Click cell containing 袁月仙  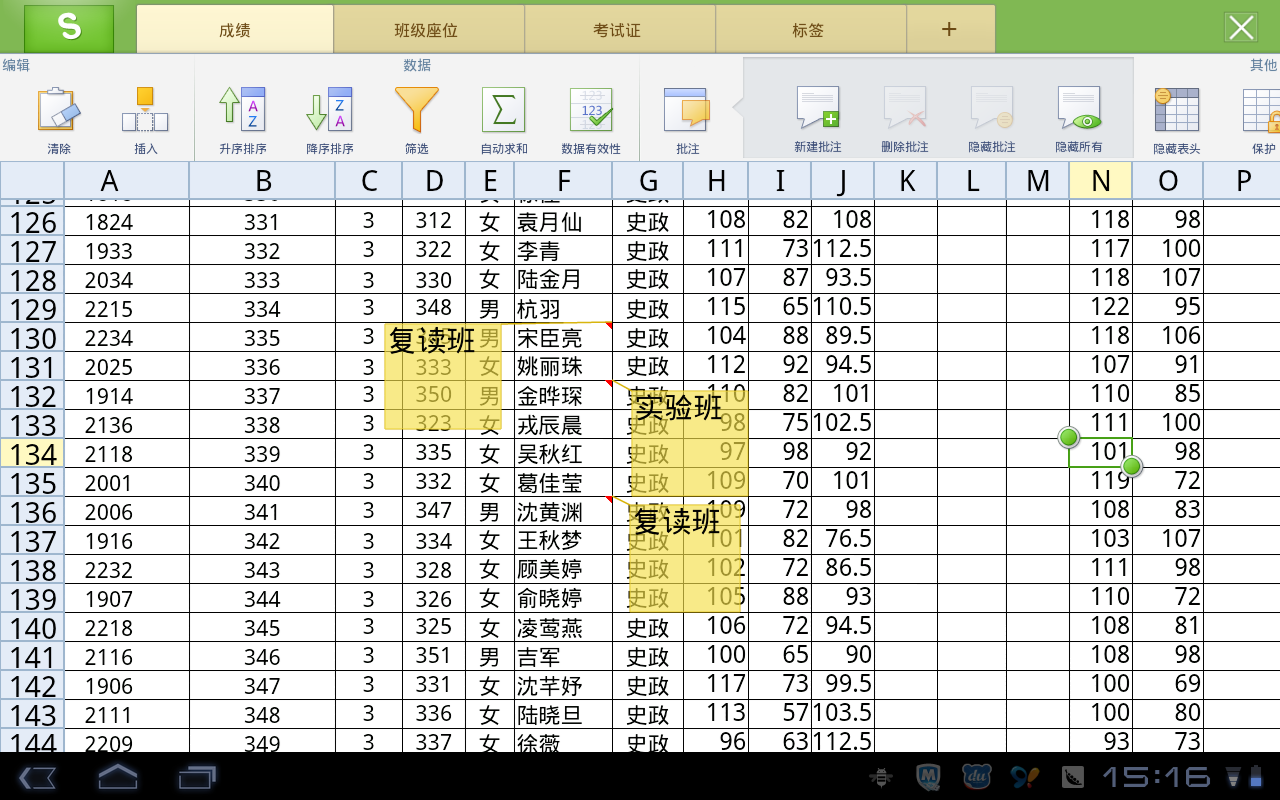pos(563,221)
